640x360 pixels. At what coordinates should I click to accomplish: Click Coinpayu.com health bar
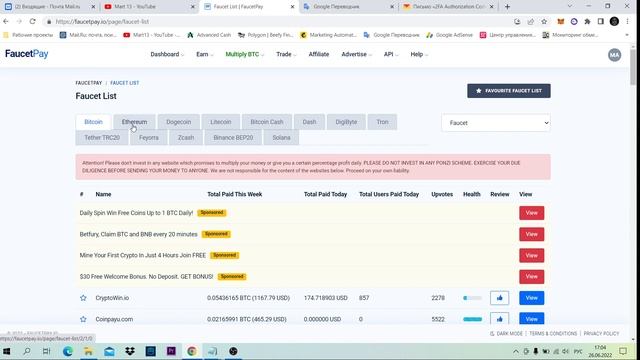pos(472,319)
